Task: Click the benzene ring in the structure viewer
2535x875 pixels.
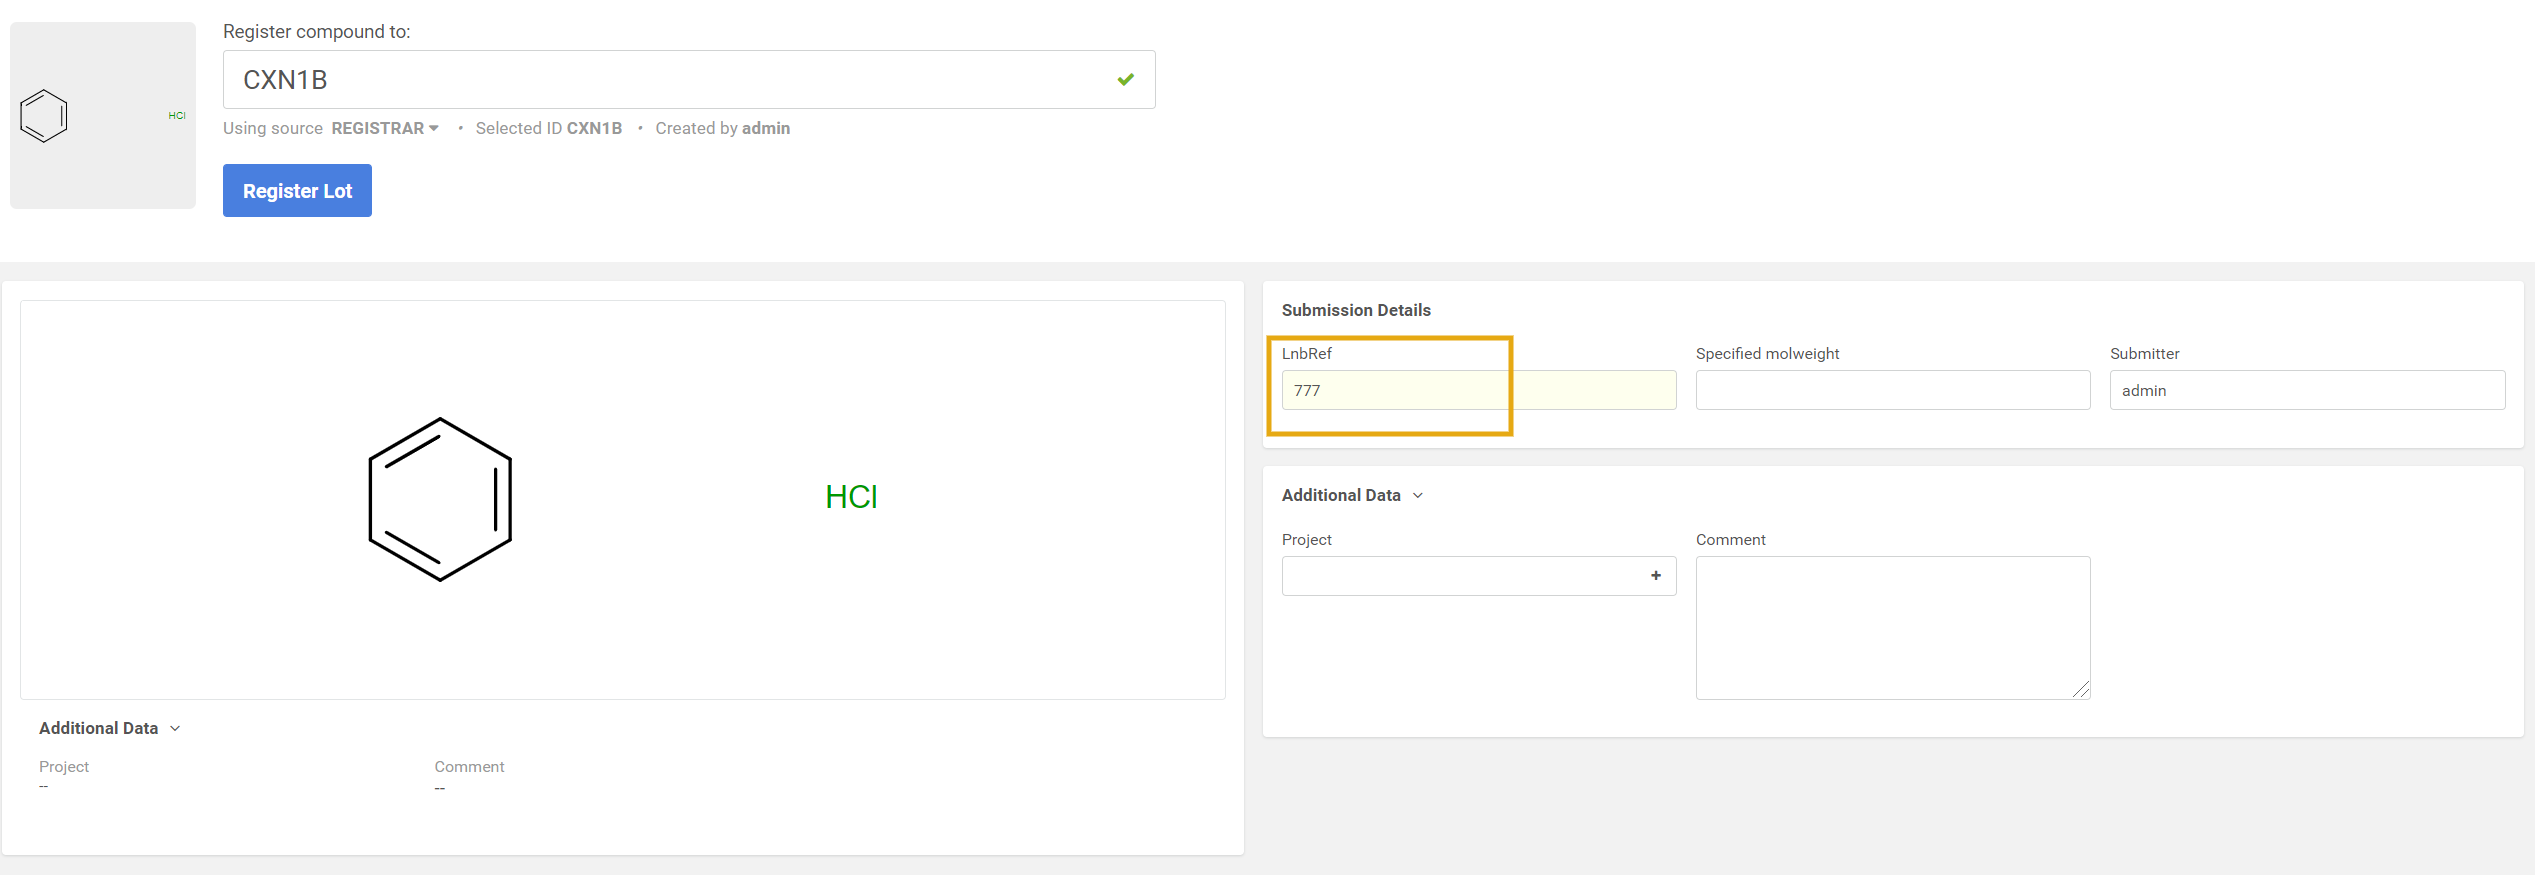Action: 440,499
